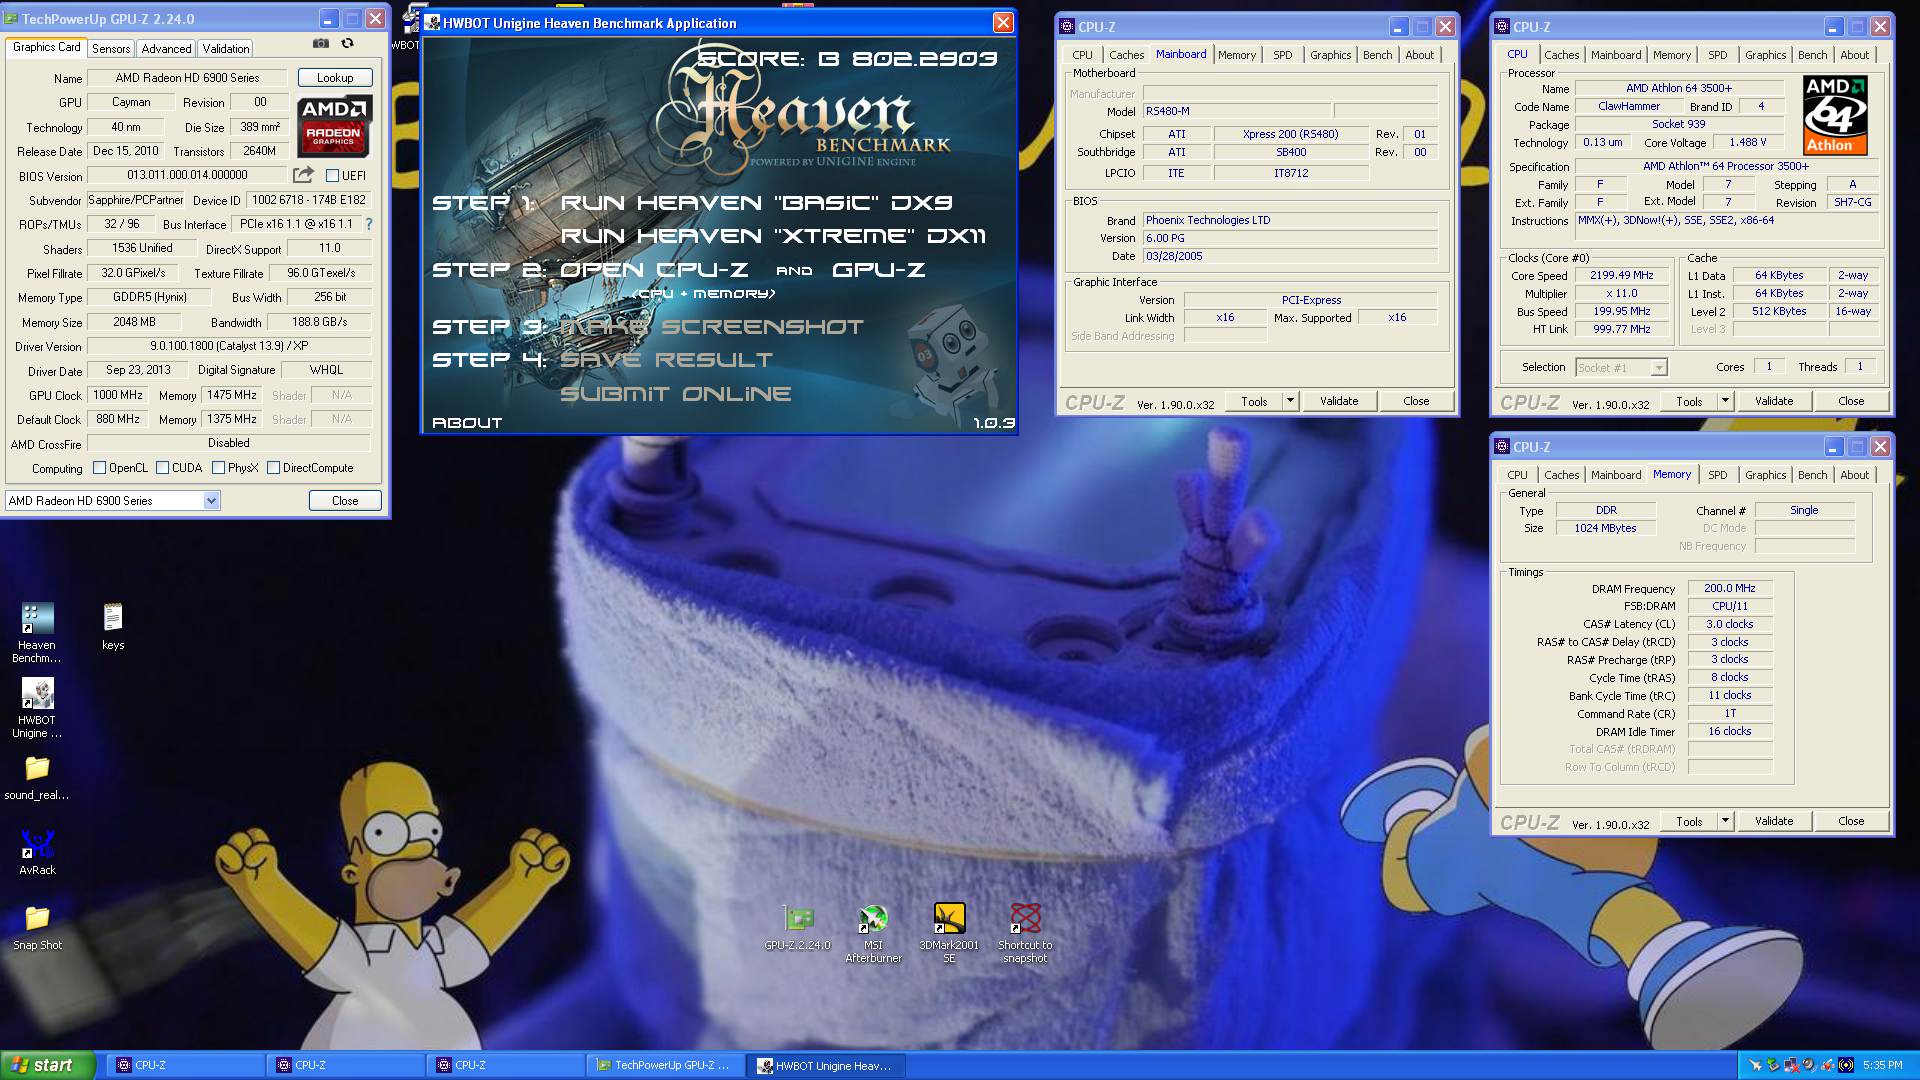Click the GPU-Z Name field value

[187, 78]
